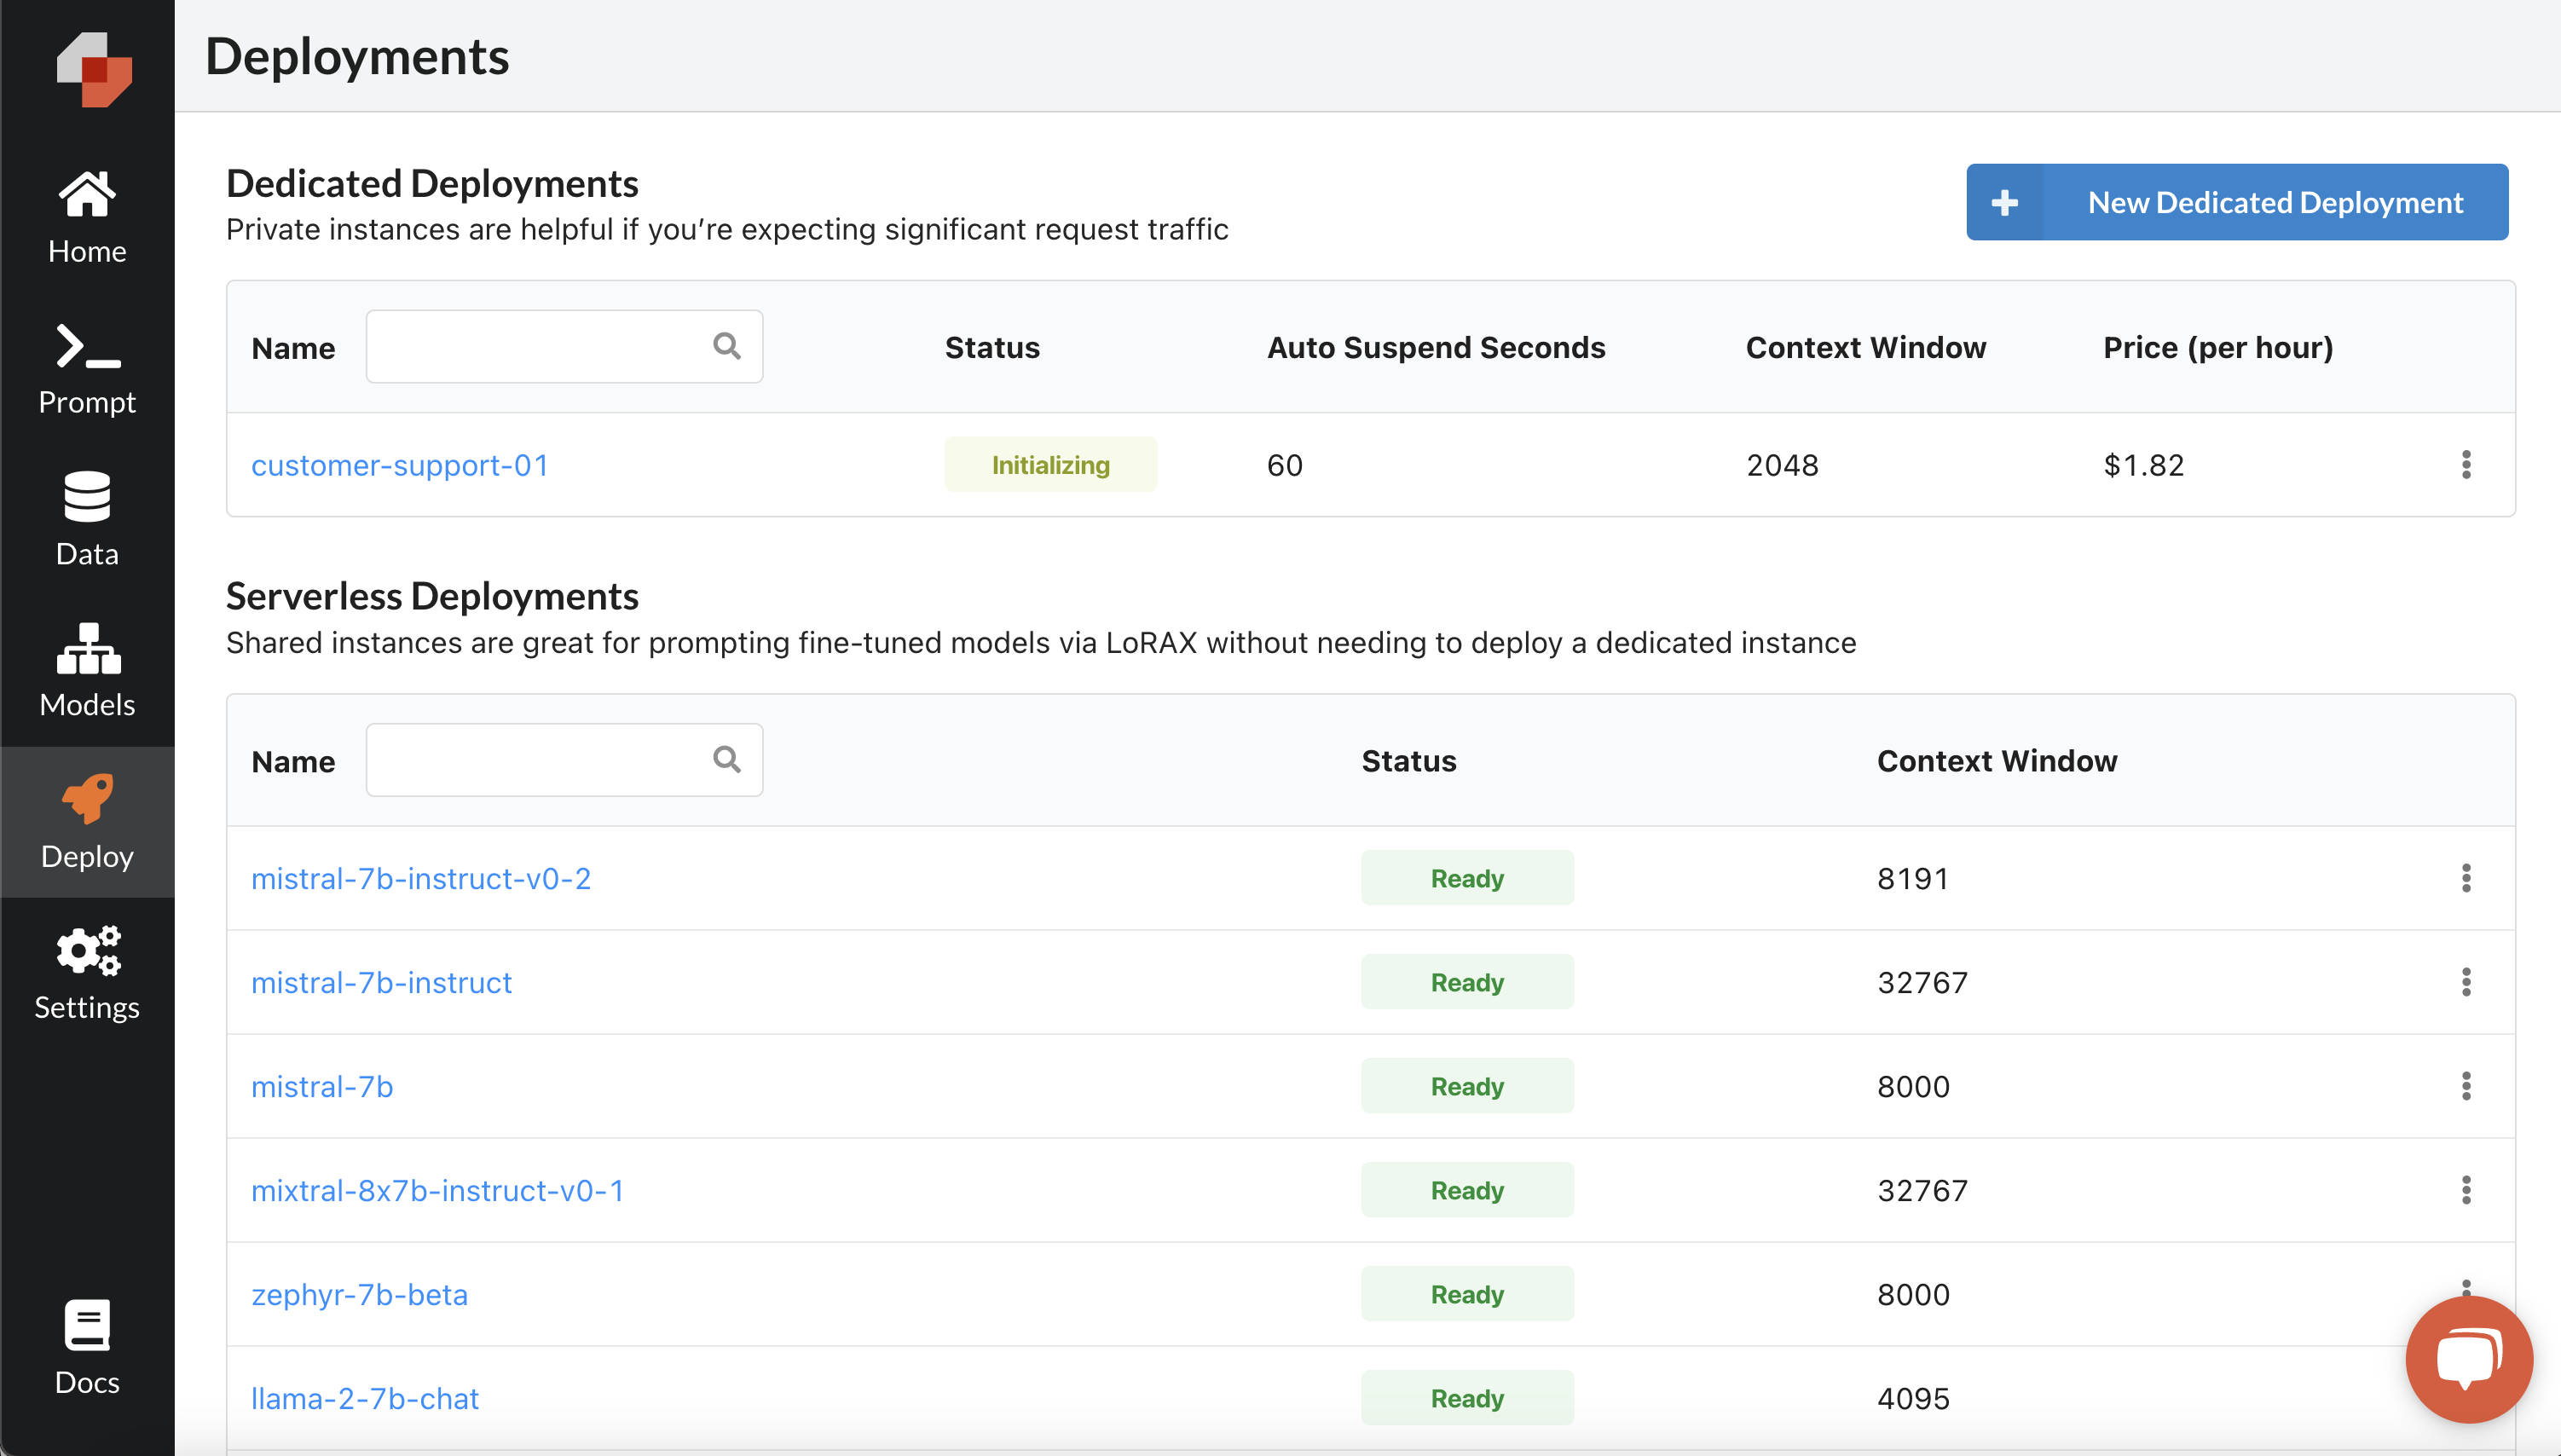
Task: Open the customer-support-01 deployment link
Action: 399,465
